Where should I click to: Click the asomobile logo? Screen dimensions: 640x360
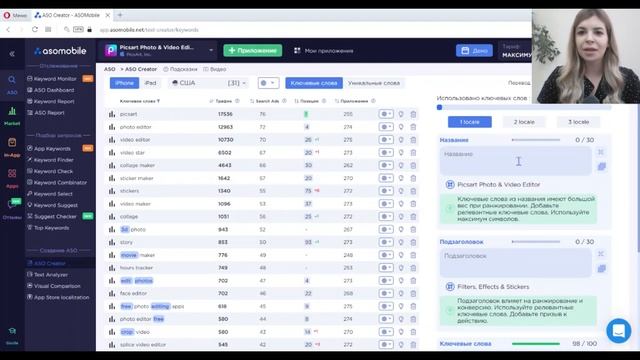click(60, 51)
